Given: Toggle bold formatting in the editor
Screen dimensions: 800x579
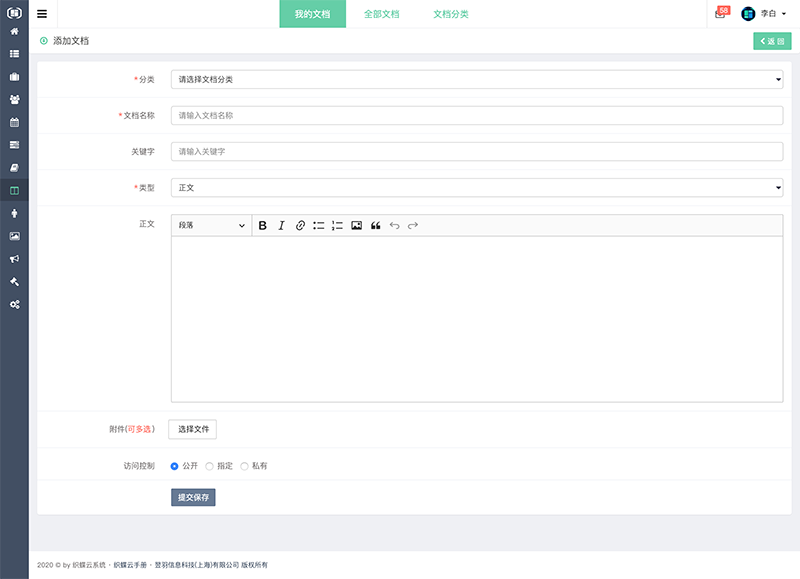Looking at the screenshot, I should click(x=262, y=225).
